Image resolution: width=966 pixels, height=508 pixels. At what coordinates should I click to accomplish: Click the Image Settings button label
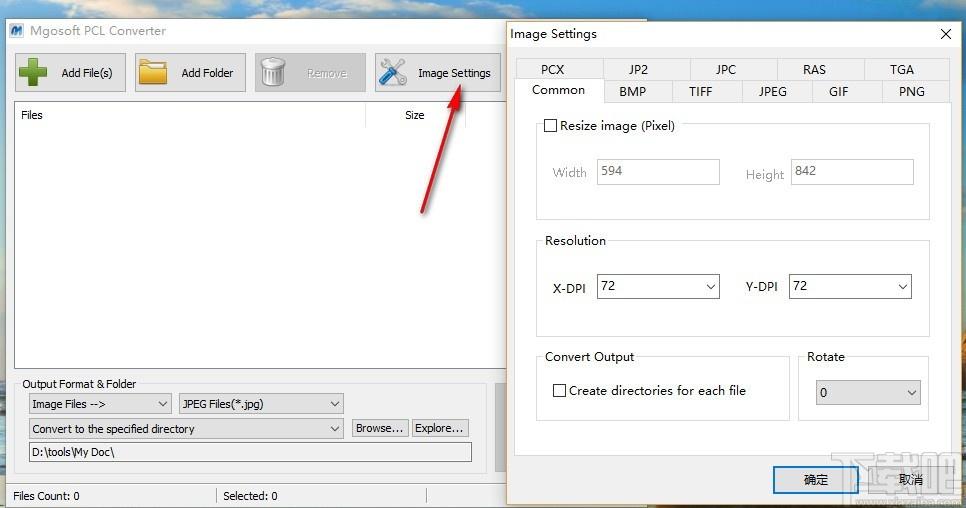(454, 73)
